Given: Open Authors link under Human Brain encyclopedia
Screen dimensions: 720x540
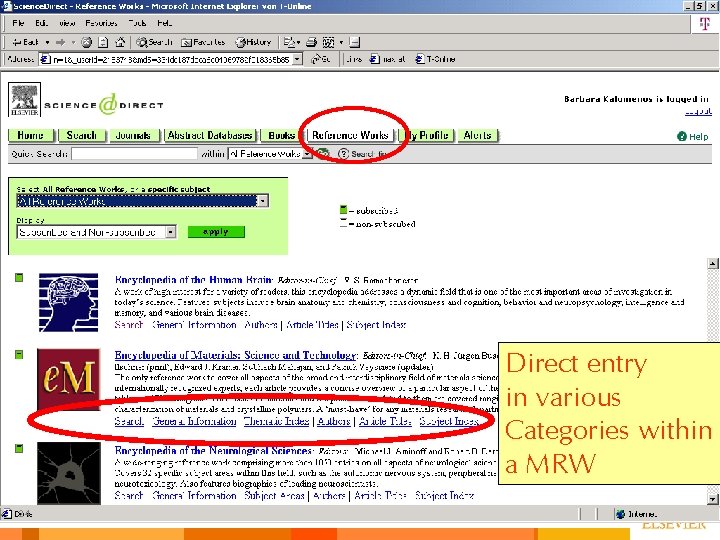Looking at the screenshot, I should [261, 325].
